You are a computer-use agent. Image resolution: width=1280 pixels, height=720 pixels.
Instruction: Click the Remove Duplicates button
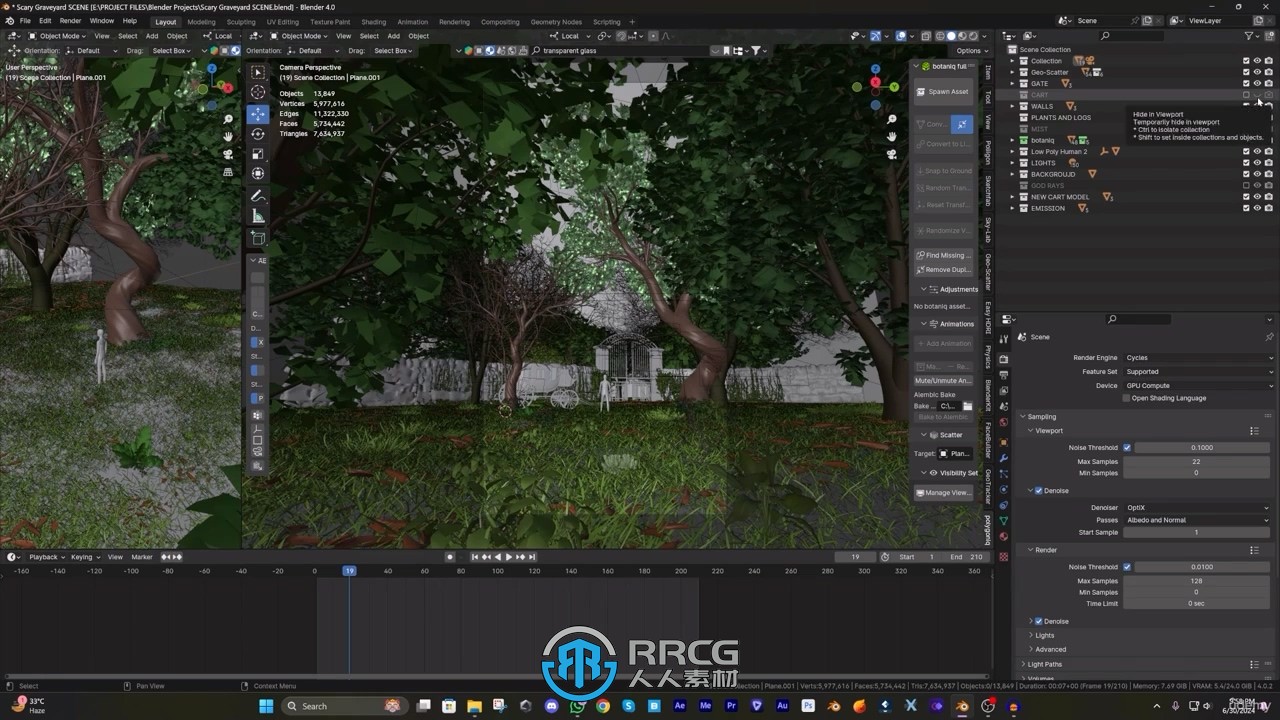943,269
